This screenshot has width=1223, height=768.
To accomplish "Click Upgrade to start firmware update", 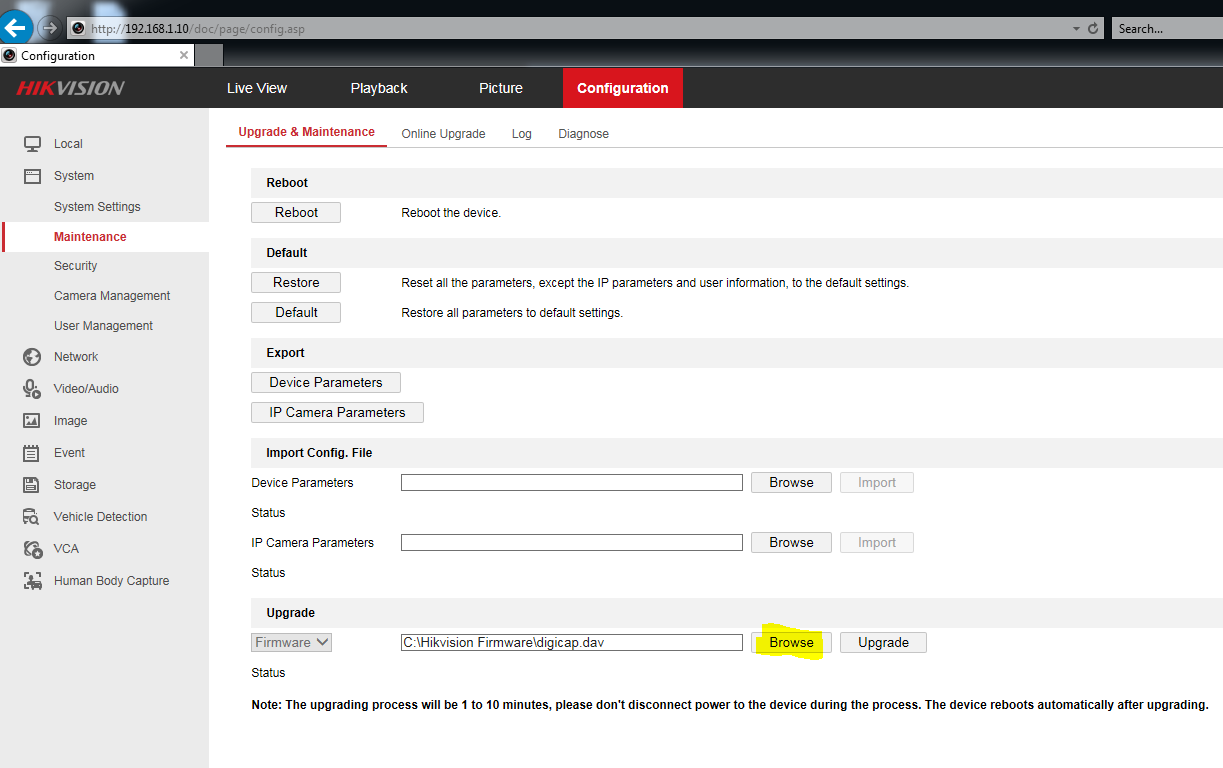I will [x=883, y=642].
